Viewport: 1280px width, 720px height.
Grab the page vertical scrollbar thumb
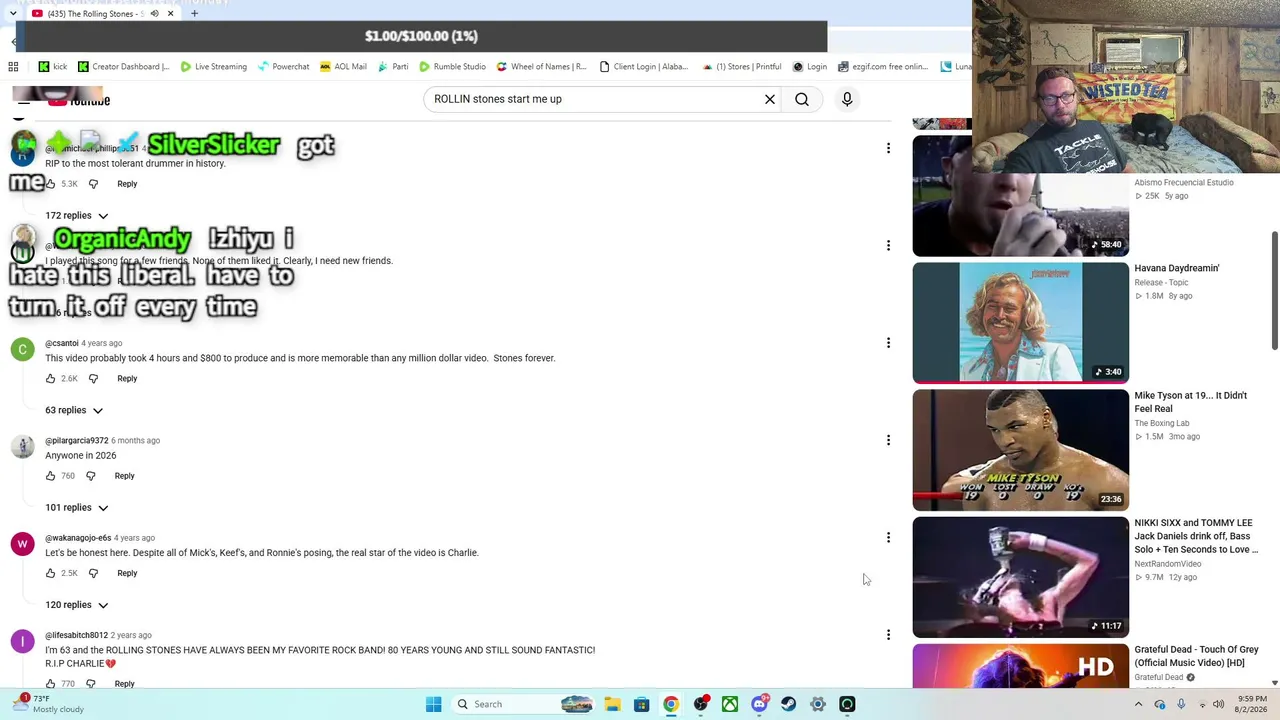pyautogui.click(x=1274, y=292)
